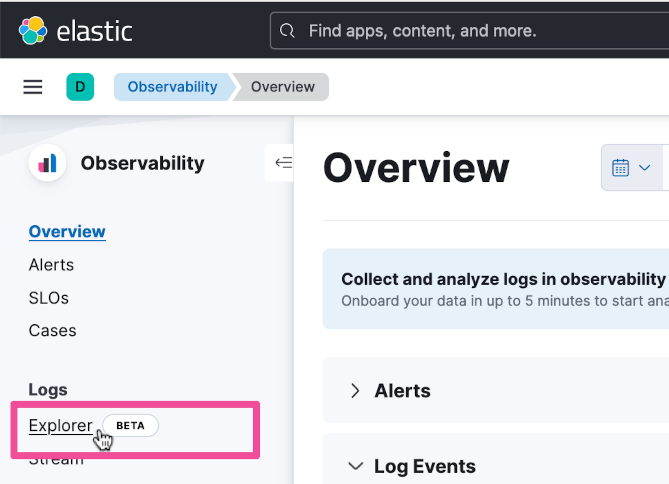Expand the Alerts section
Screen dimensions: 669x484
[355, 391]
